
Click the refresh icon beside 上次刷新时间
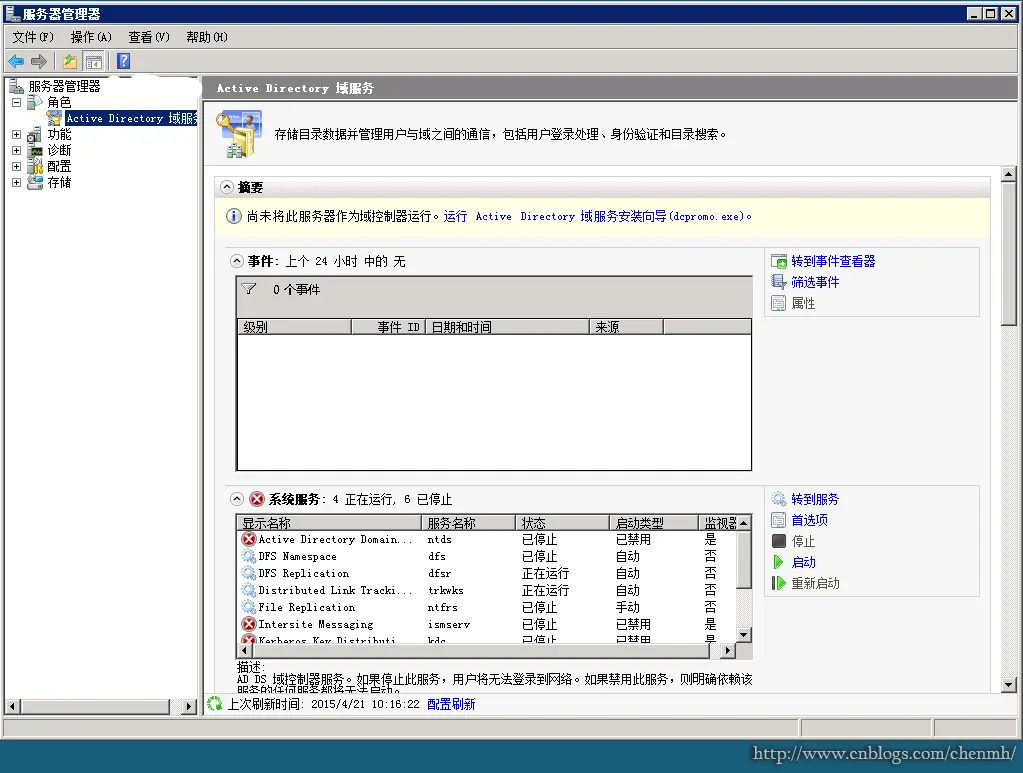click(x=215, y=704)
